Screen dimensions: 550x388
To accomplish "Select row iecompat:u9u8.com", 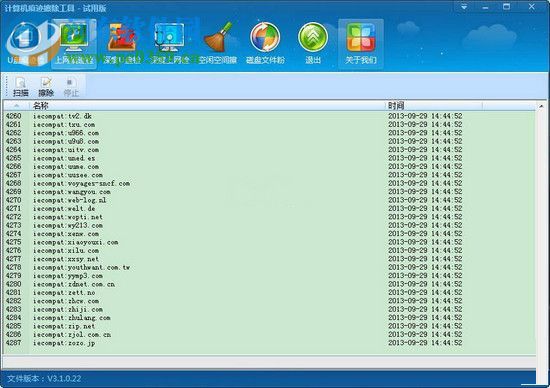I will (x=269, y=141).
